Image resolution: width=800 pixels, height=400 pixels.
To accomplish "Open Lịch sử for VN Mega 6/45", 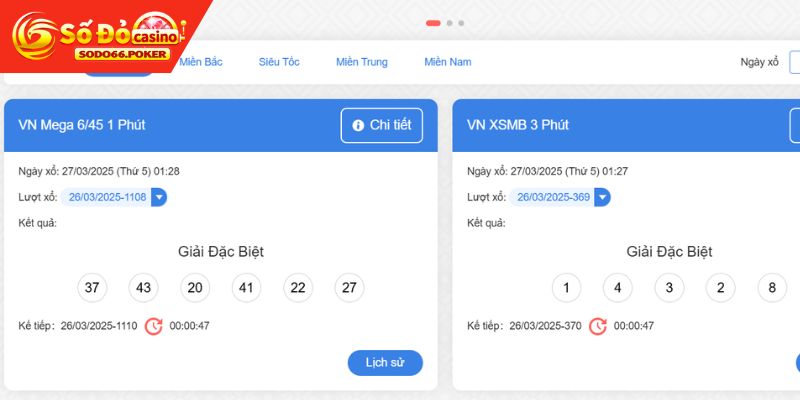I will (385, 363).
